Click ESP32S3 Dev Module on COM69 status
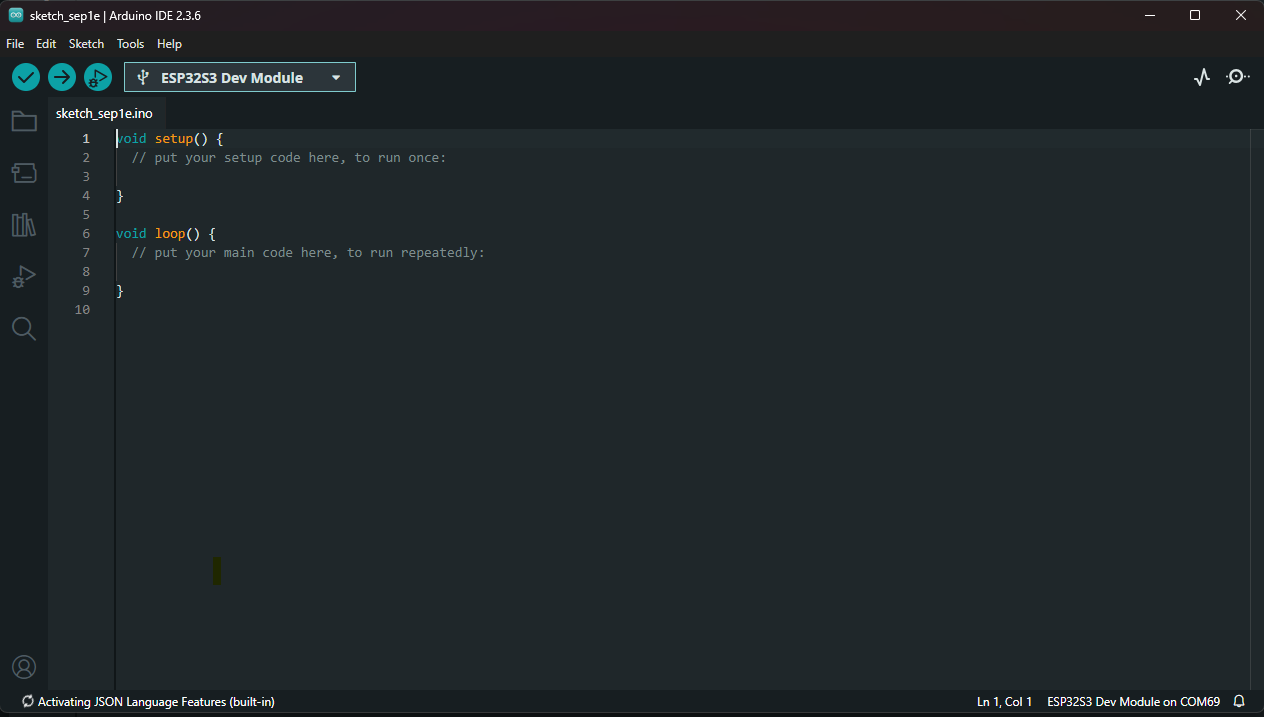 [x=1133, y=702]
